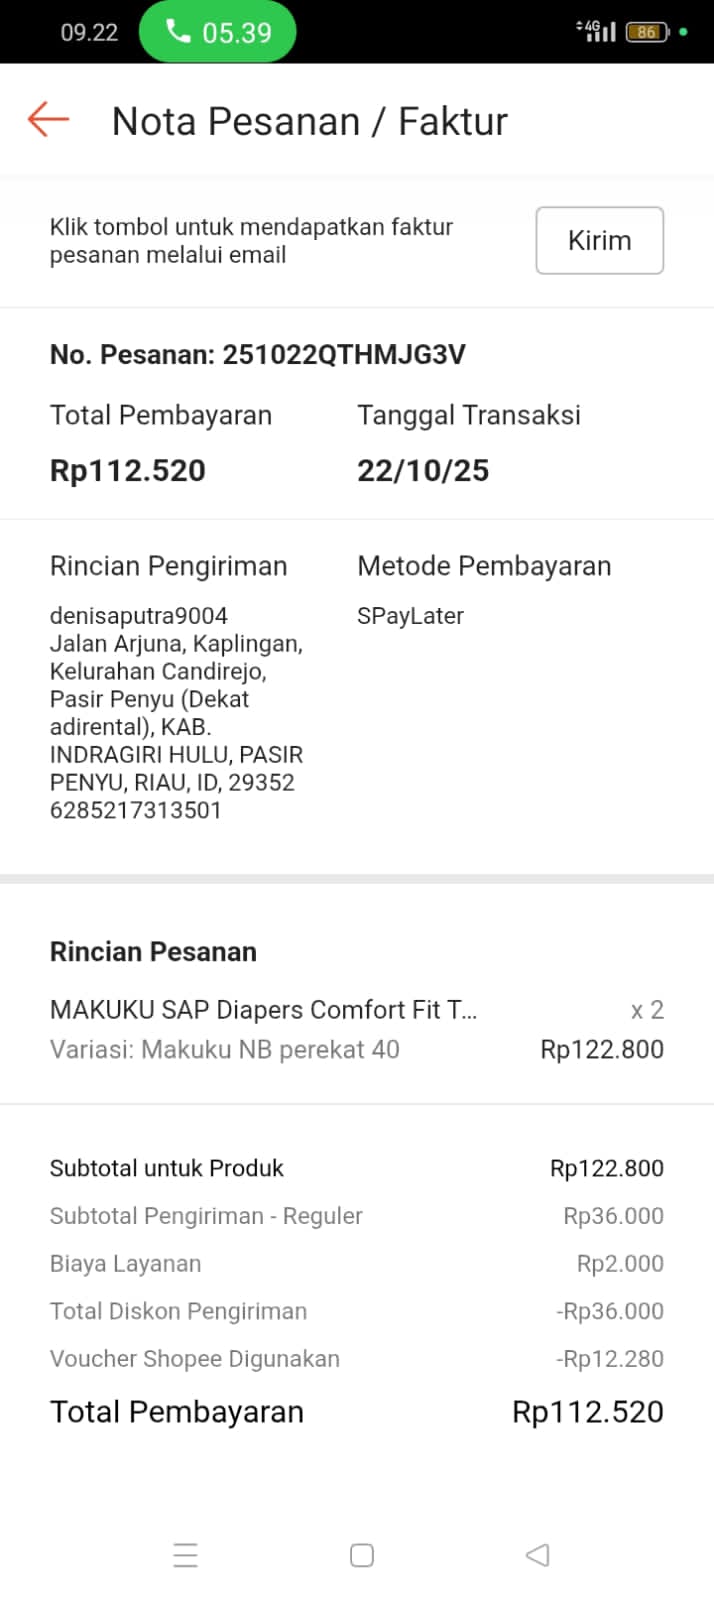Tap the orange back arrow

click(48, 120)
